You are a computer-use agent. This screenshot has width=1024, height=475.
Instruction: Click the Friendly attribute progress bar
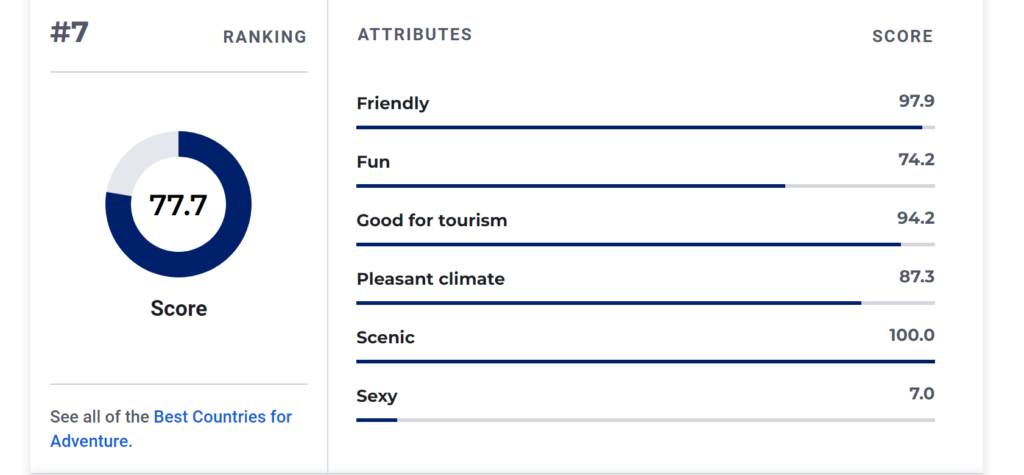tap(645, 127)
